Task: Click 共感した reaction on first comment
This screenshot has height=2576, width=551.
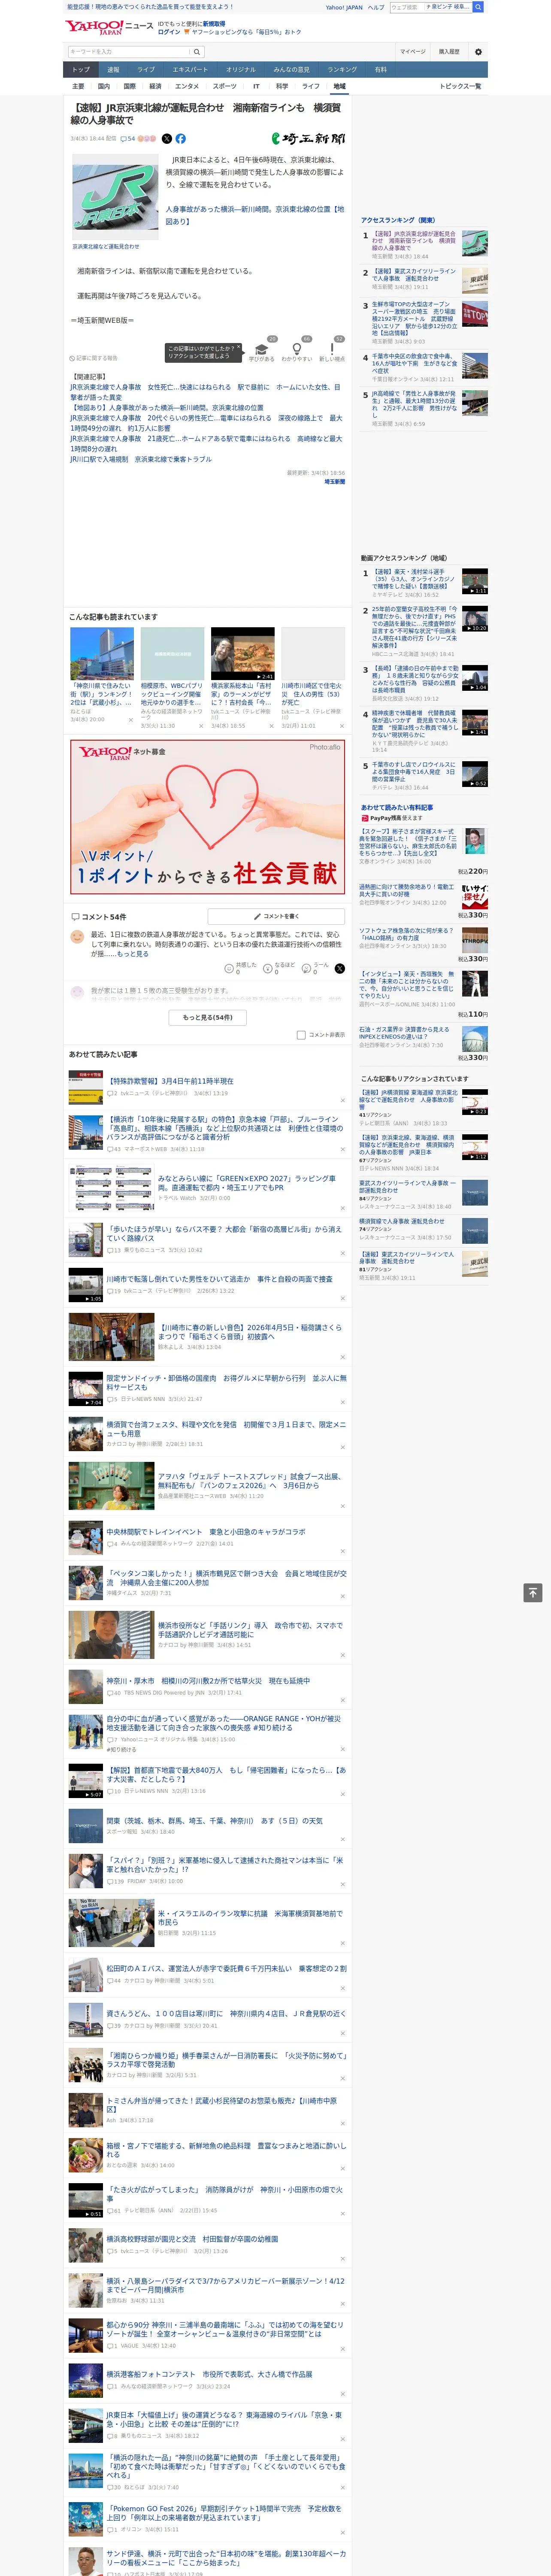Action: (x=240, y=968)
